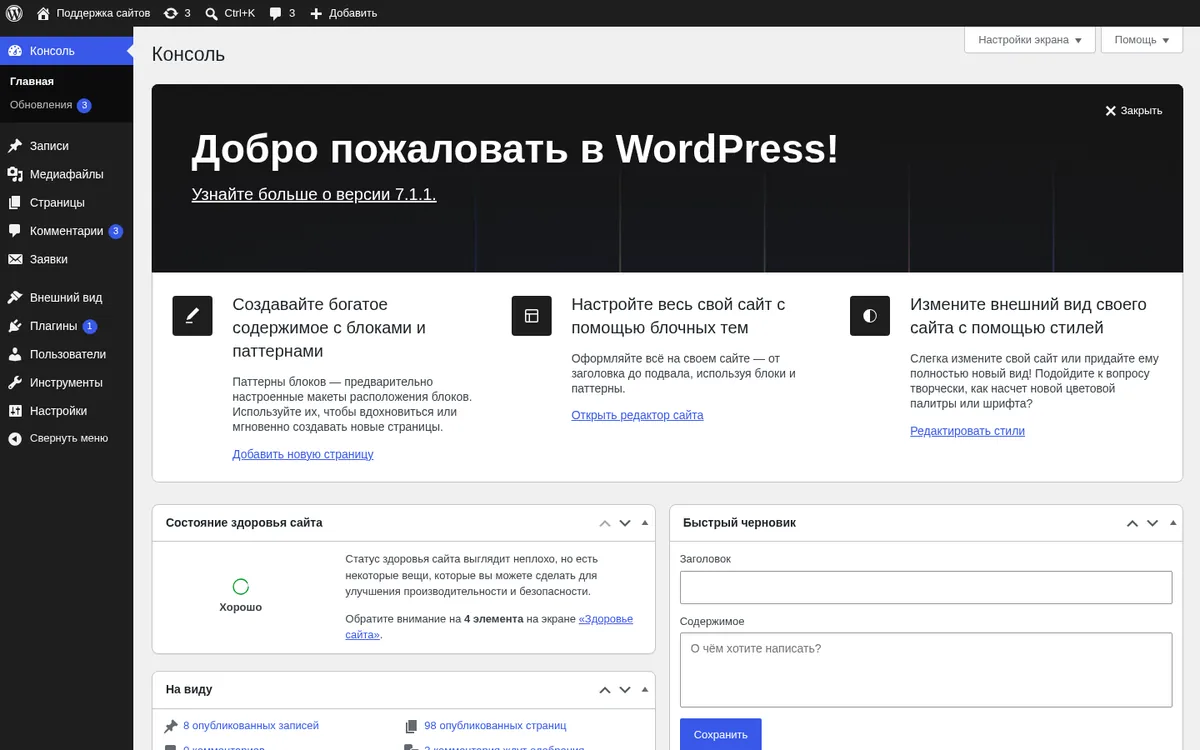This screenshot has width=1200, height=750.
Task: Visit site via home icon 'Поддержка сайтов'
Action: point(93,13)
